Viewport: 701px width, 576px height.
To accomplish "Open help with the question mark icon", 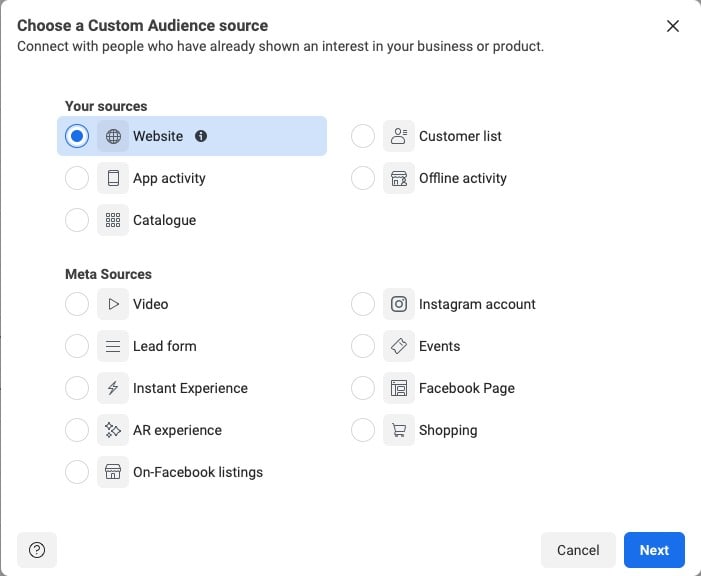I will [37, 550].
